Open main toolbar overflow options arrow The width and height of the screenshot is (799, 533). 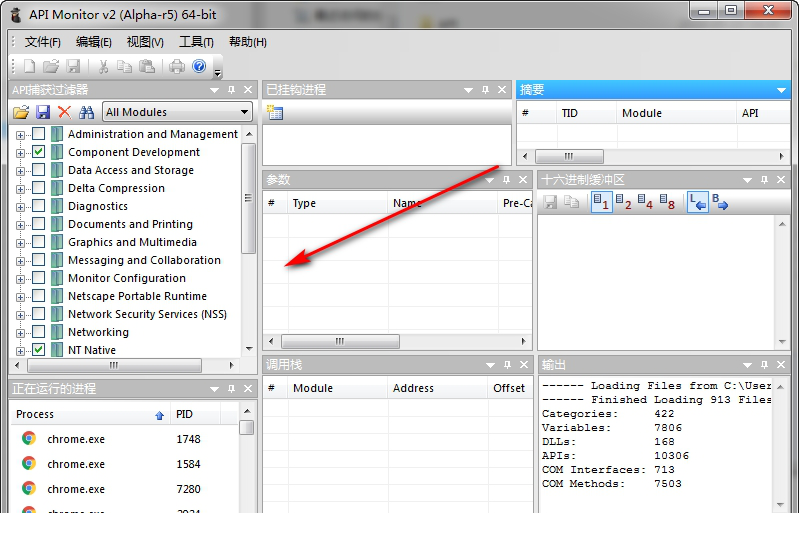tap(218, 73)
